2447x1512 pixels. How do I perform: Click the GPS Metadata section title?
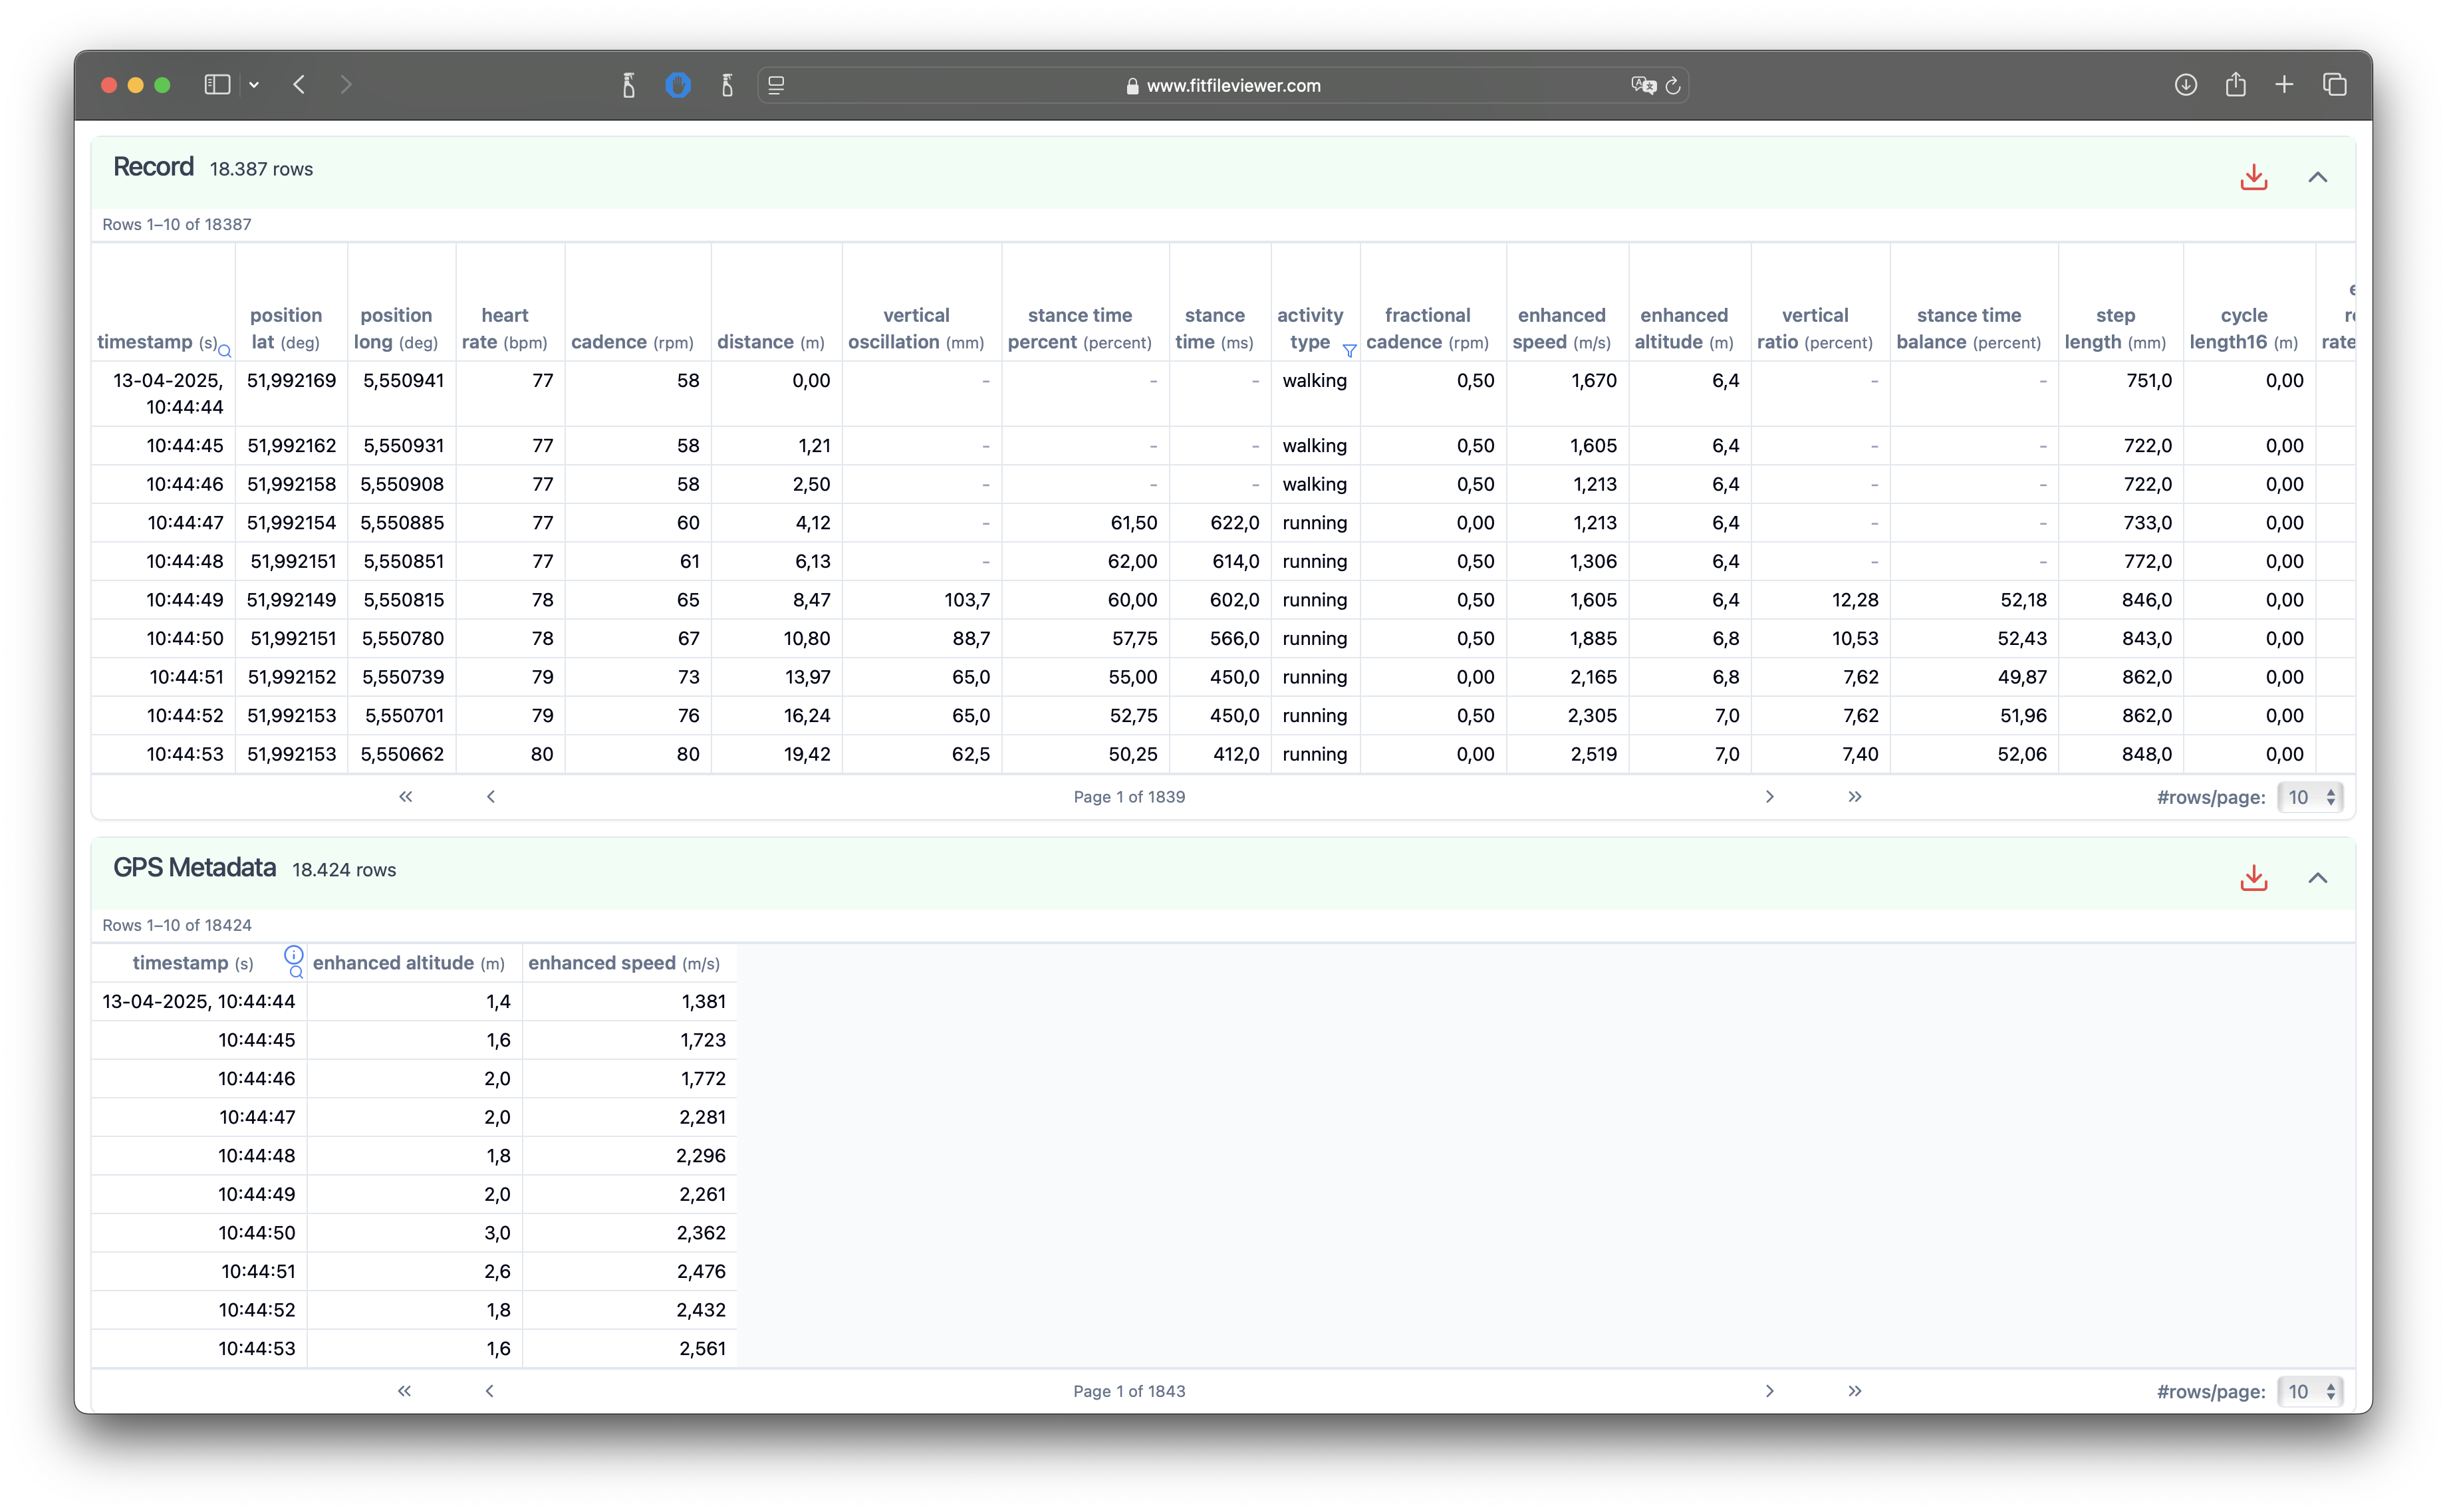tap(194, 868)
